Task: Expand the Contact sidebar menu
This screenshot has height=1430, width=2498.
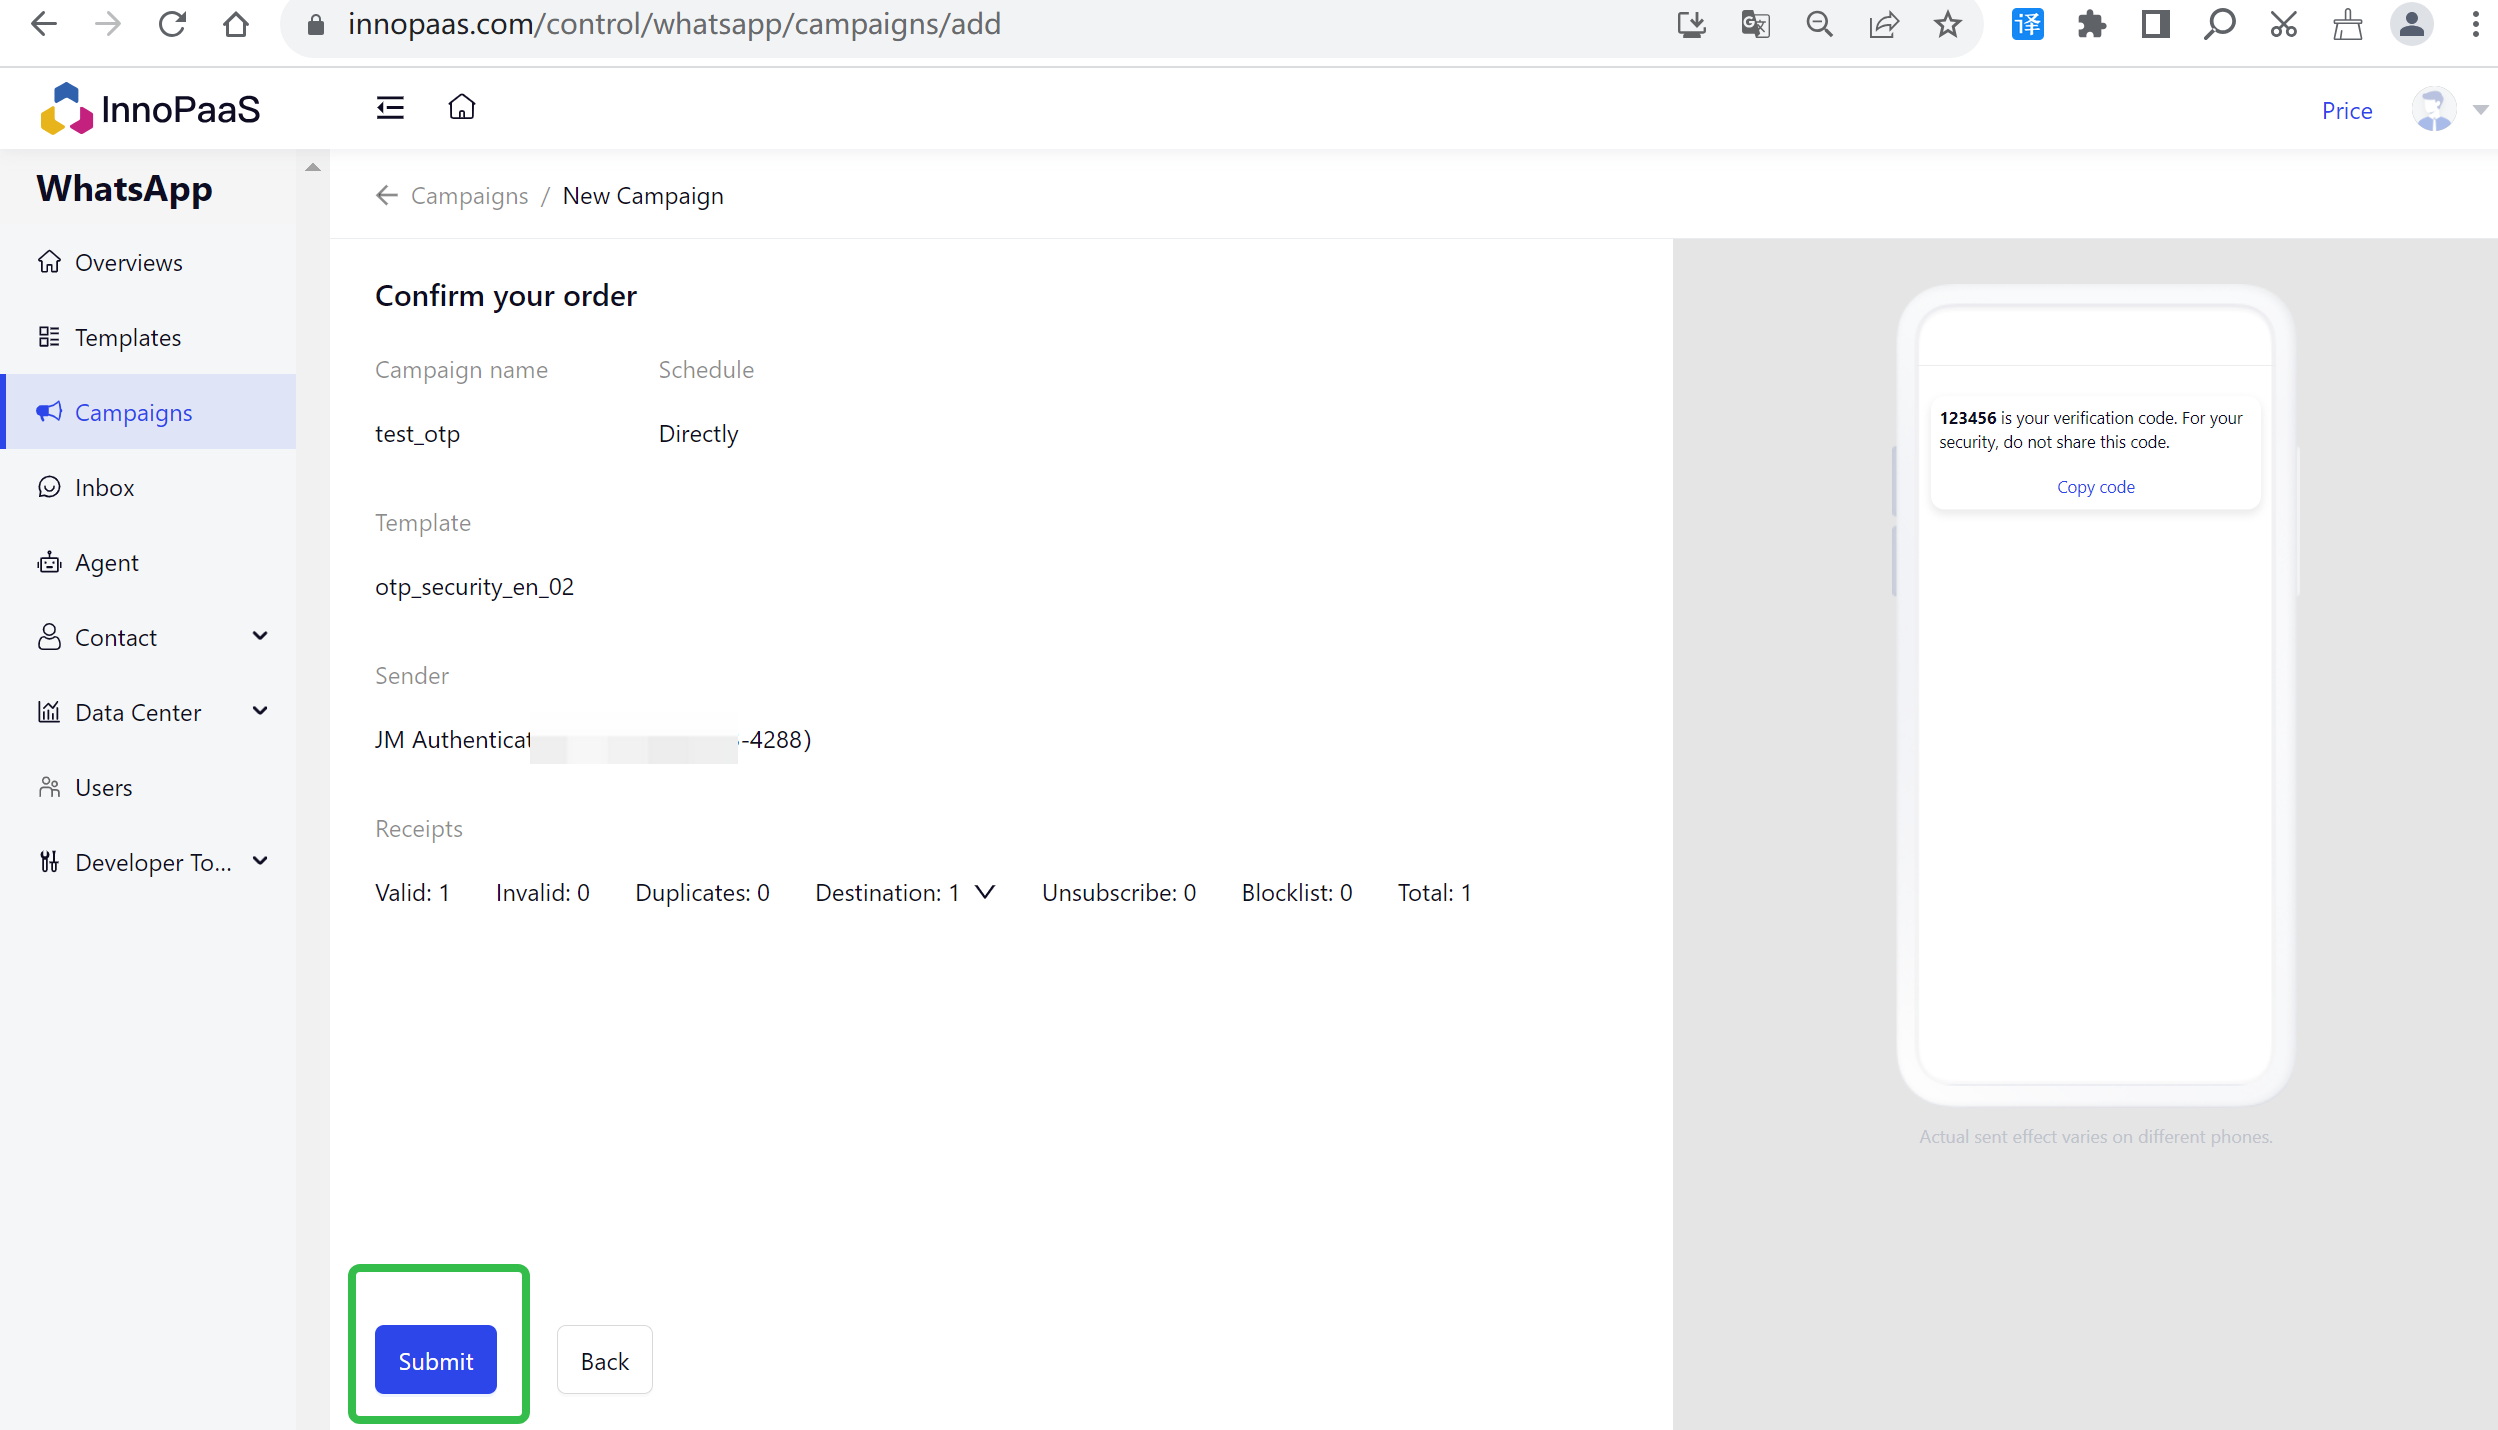Action: pos(260,637)
